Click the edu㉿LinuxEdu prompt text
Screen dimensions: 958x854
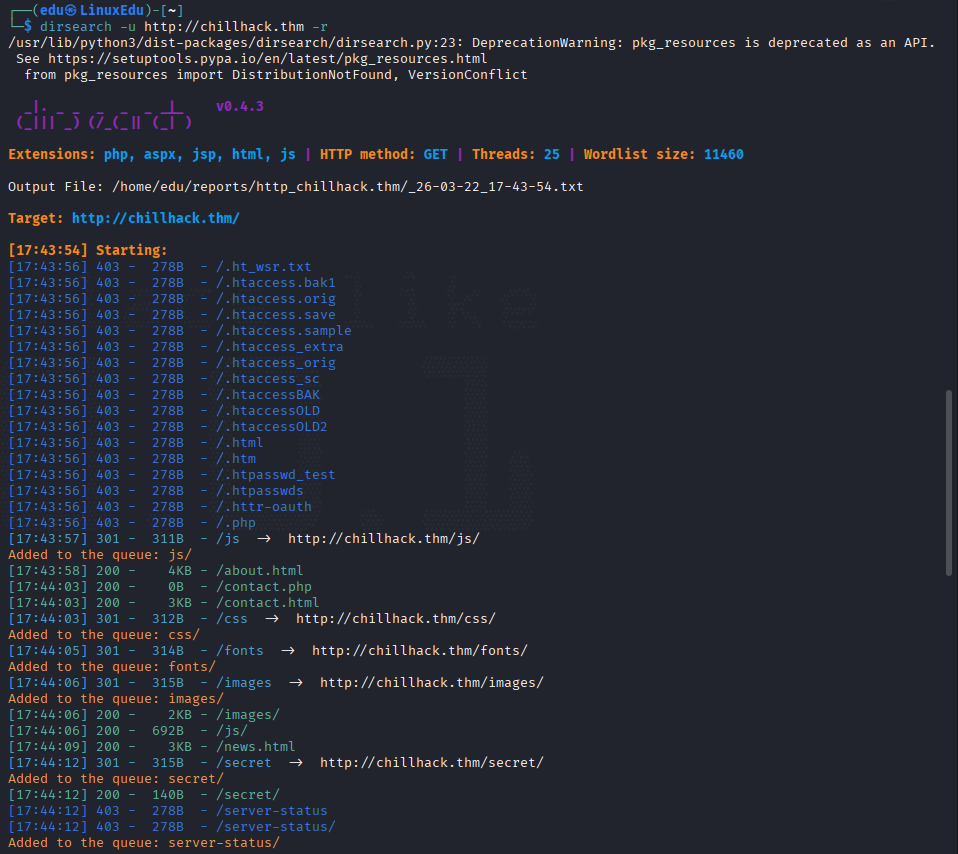[x=92, y=10]
